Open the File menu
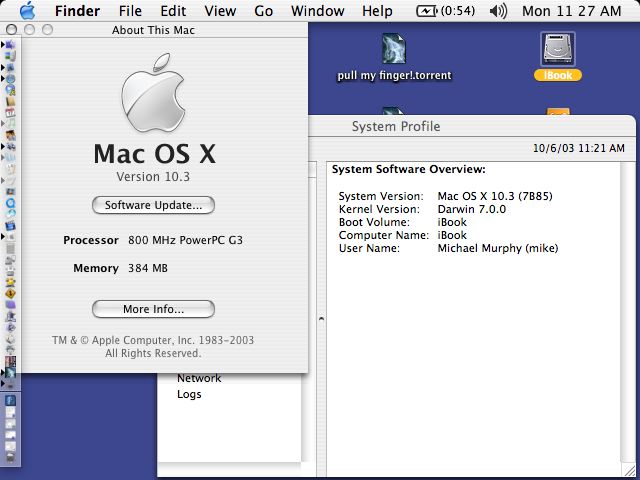Screen dimensions: 640x480 (x=130, y=11)
